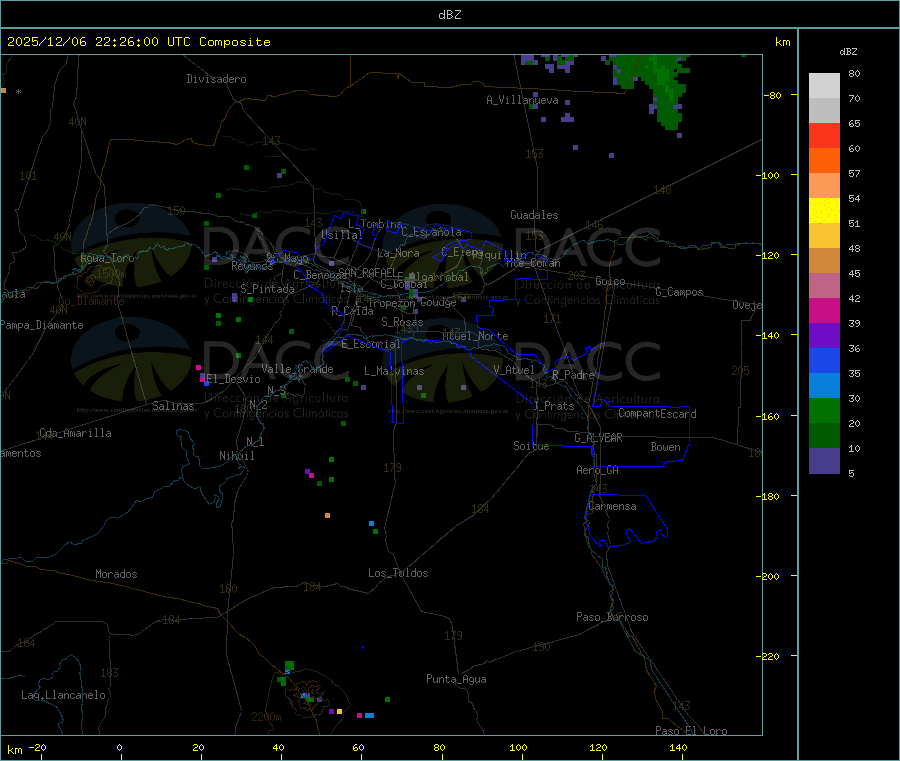The height and width of the screenshot is (761, 900).
Task: Click the 'V_Atuel' map label
Action: pyautogui.click(x=514, y=370)
